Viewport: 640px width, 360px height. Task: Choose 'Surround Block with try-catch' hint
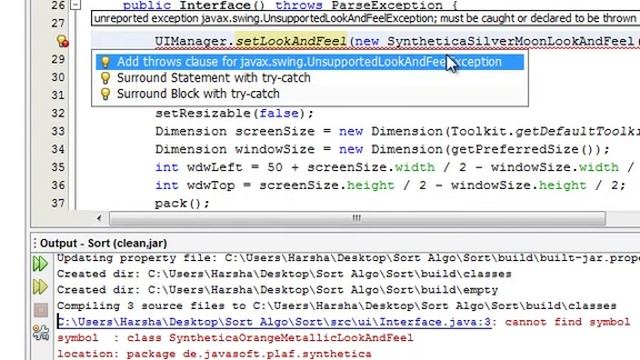[198, 94]
